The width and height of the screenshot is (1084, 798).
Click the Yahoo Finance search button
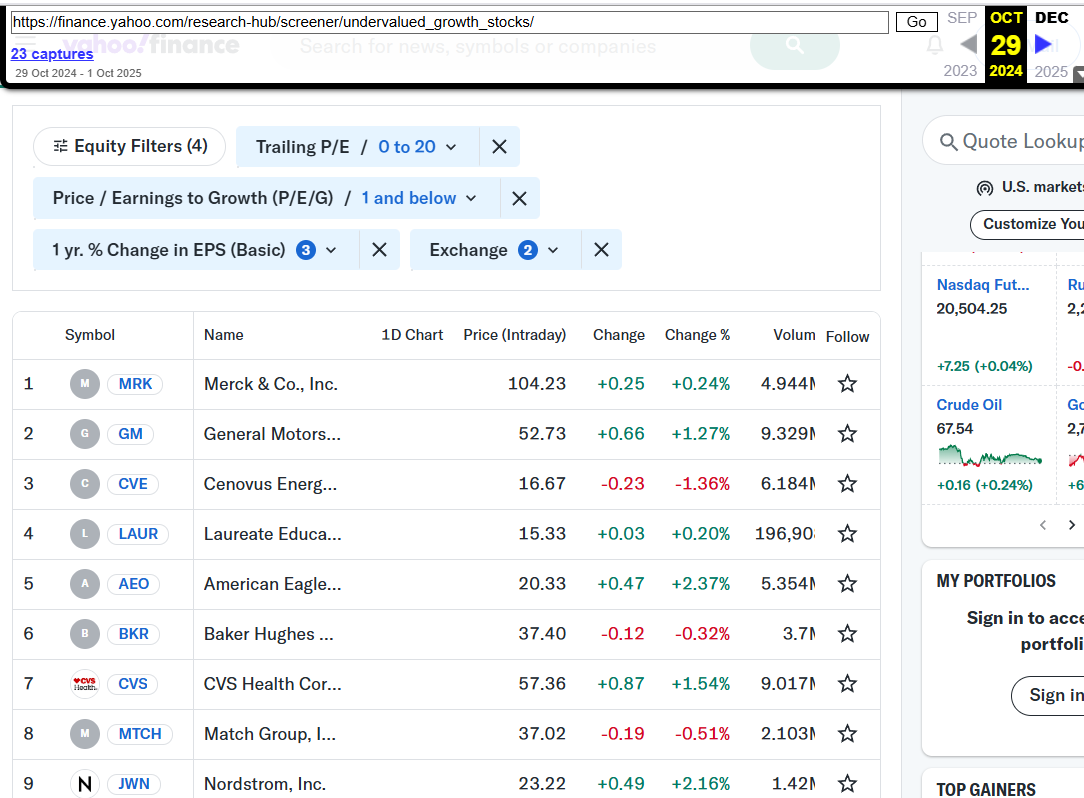point(795,46)
